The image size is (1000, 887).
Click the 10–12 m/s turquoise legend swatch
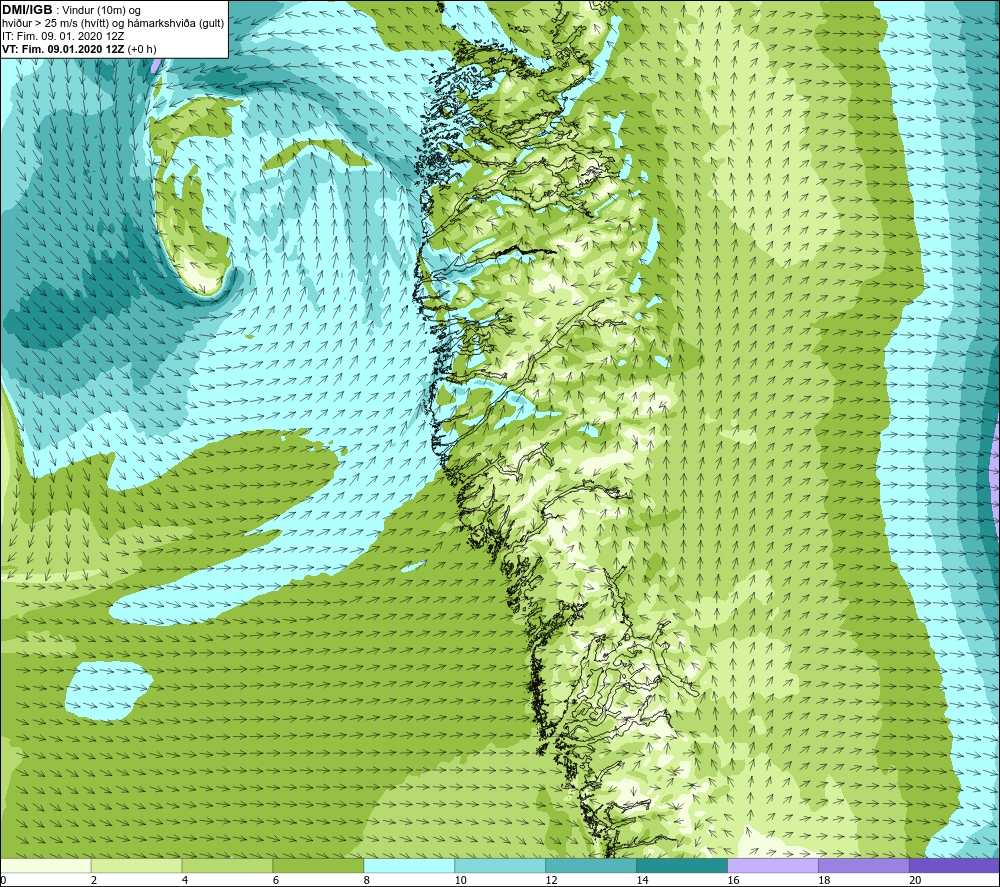point(500,865)
